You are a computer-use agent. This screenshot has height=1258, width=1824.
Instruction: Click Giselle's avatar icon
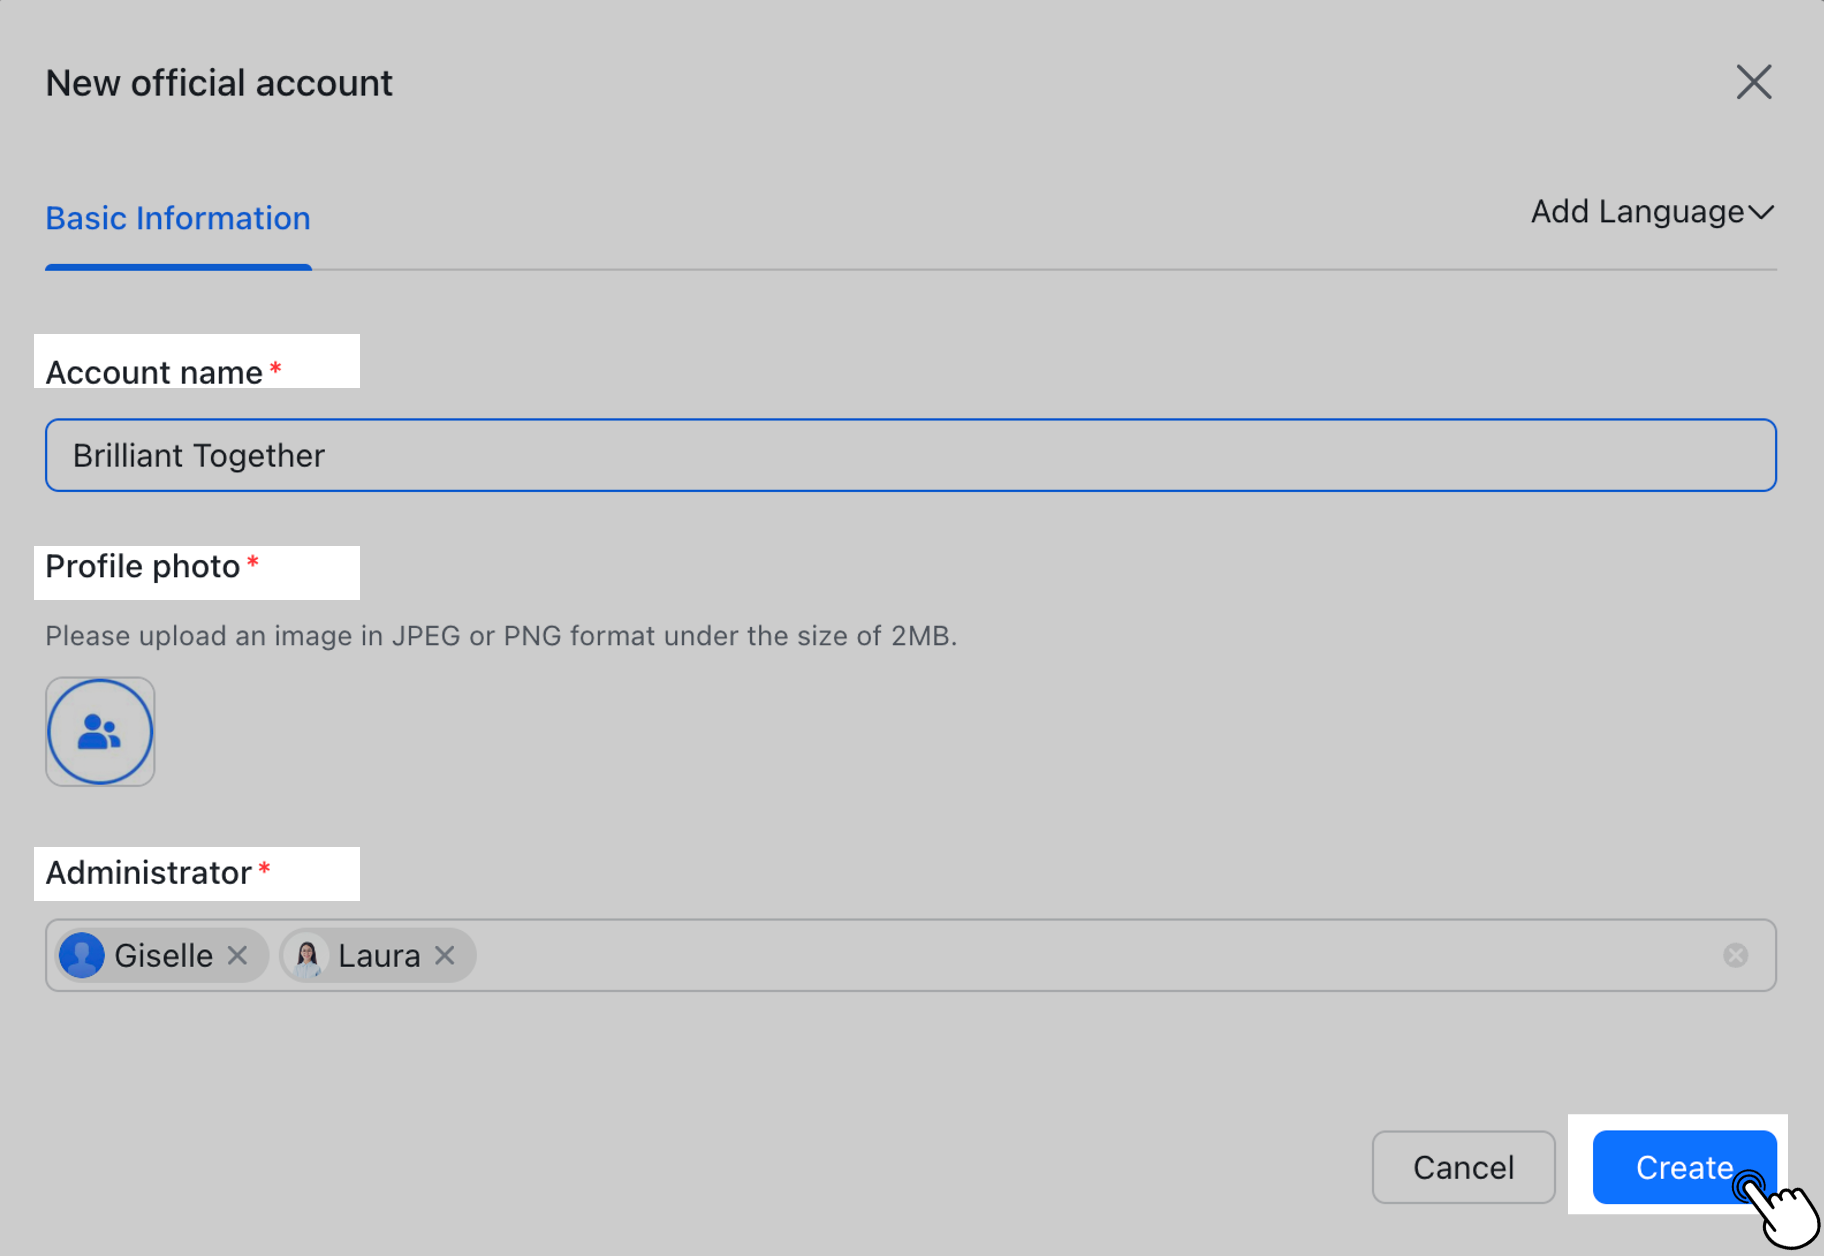(x=81, y=955)
